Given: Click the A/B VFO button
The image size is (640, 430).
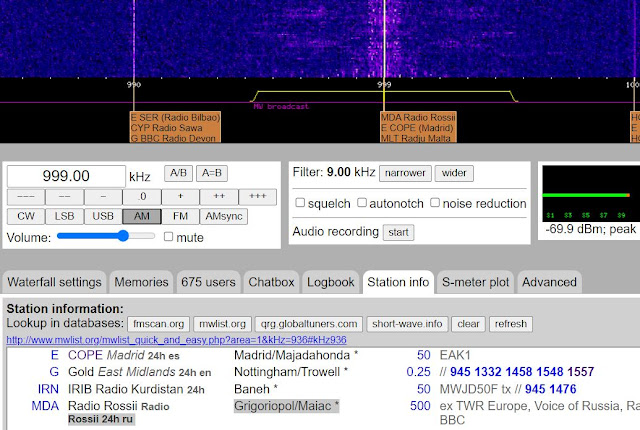Looking at the screenshot, I should pyautogui.click(x=178, y=173).
